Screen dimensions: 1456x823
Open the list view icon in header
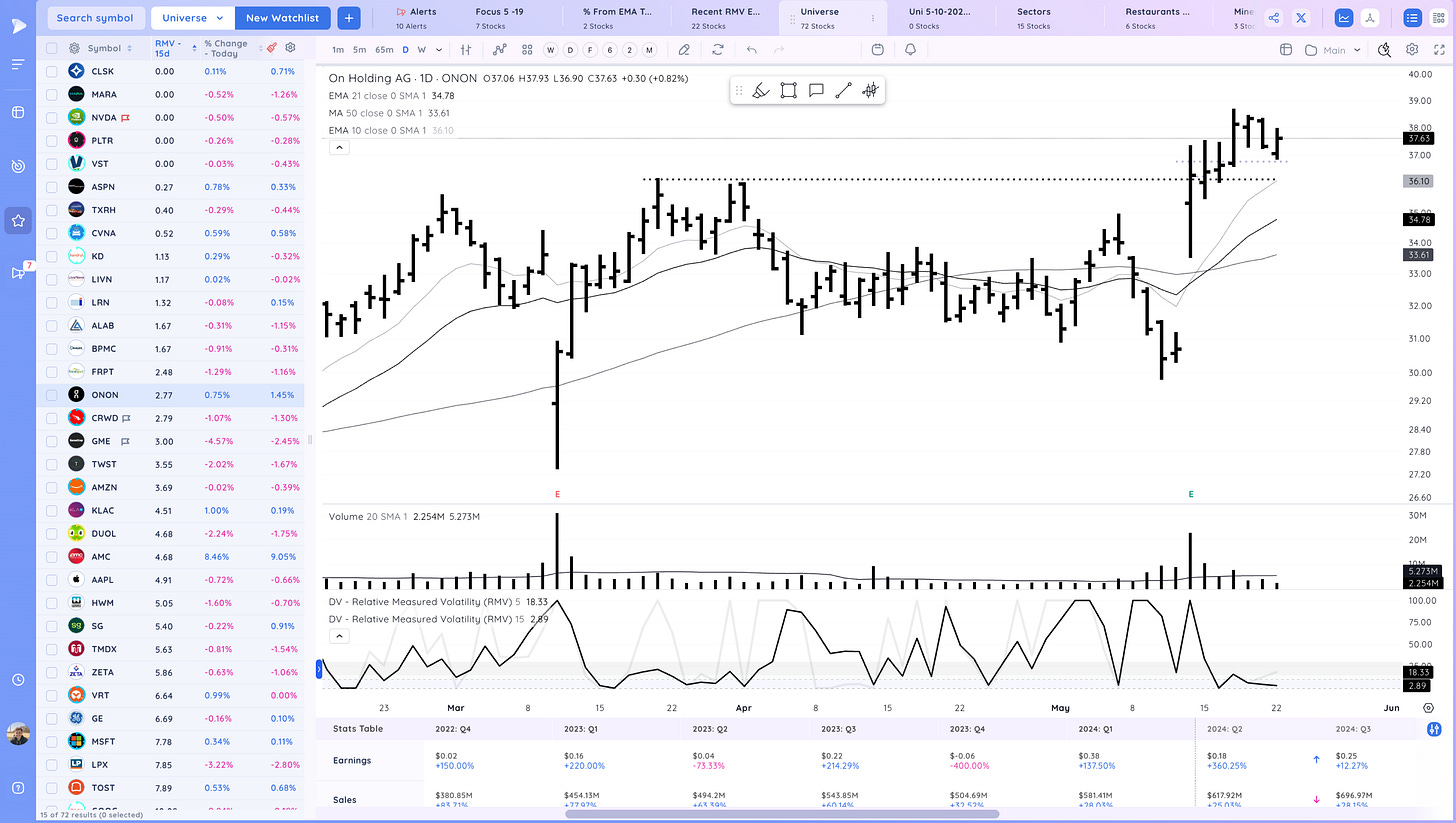click(1412, 18)
